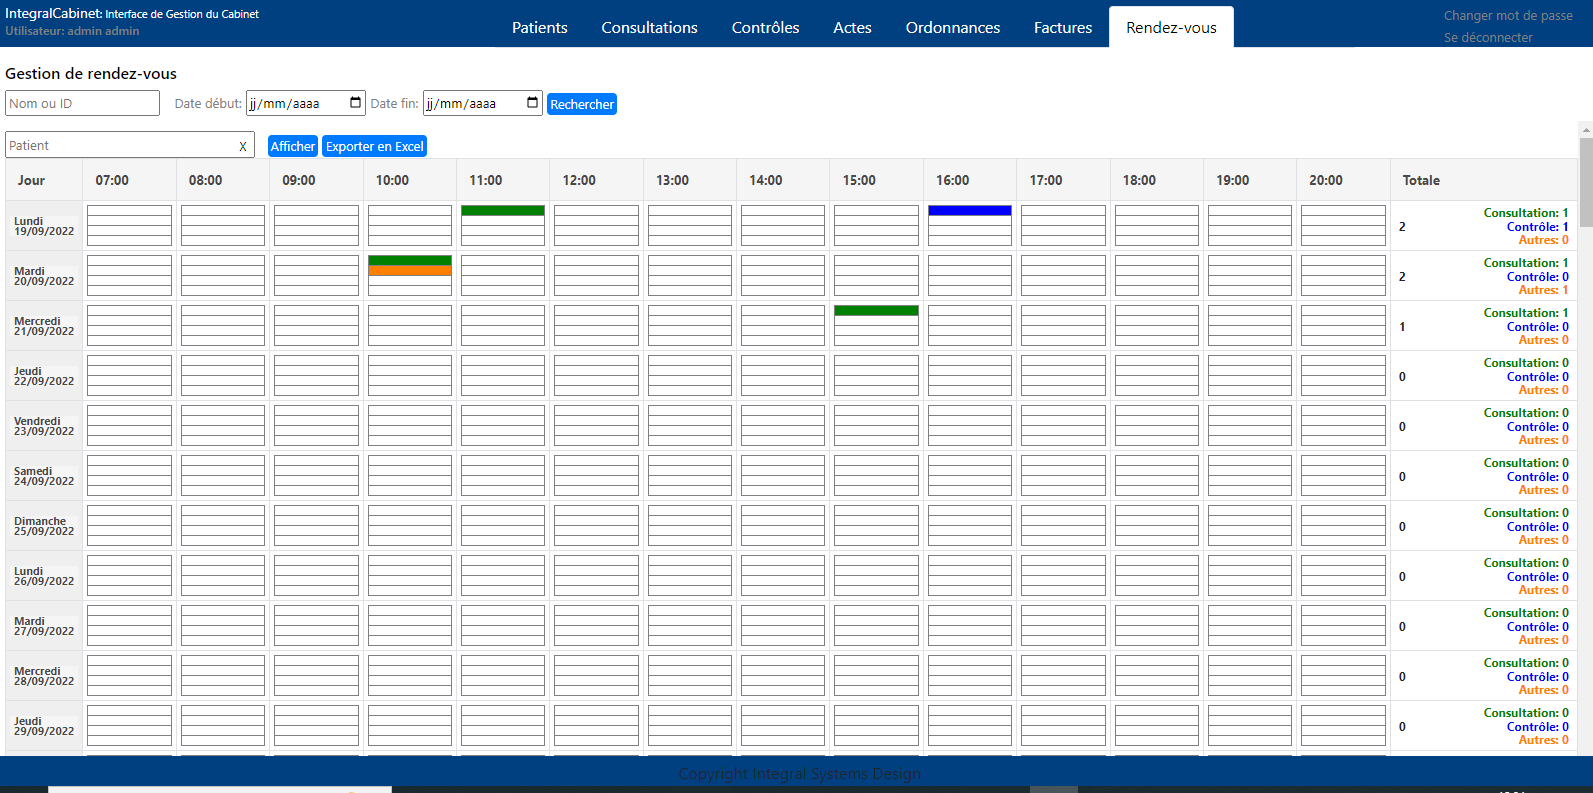Screen dimensions: 1593x793
Task: Clear the Patient field with the X
Action: [242, 146]
